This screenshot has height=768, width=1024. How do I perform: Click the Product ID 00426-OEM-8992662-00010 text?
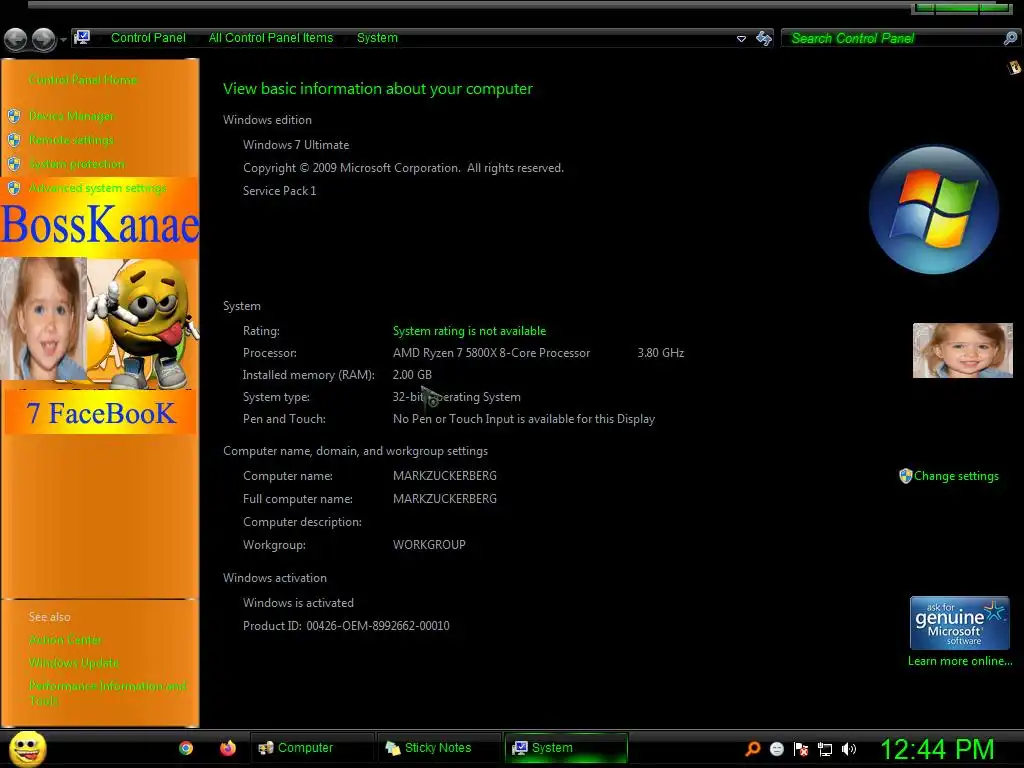[346, 626]
